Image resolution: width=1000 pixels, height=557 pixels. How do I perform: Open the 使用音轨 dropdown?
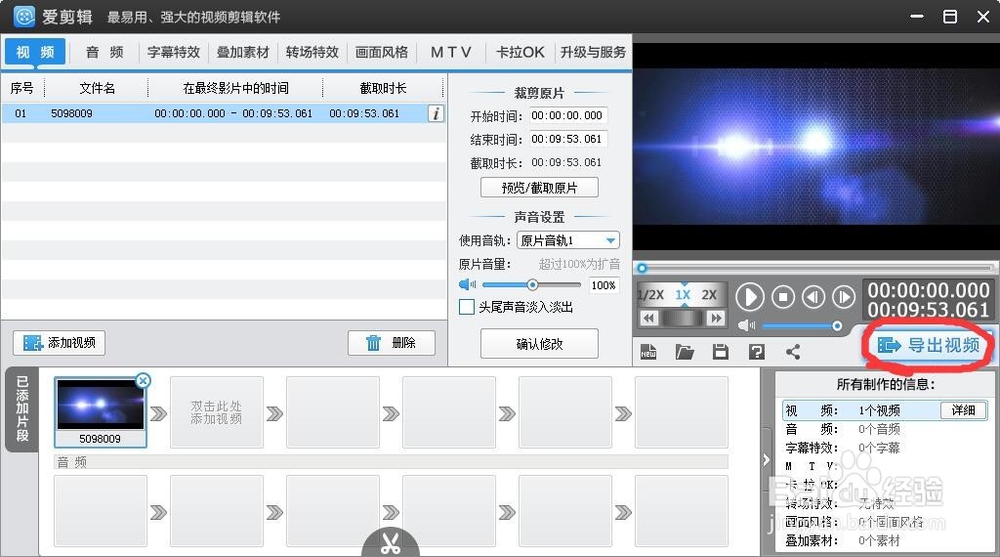[568, 241]
